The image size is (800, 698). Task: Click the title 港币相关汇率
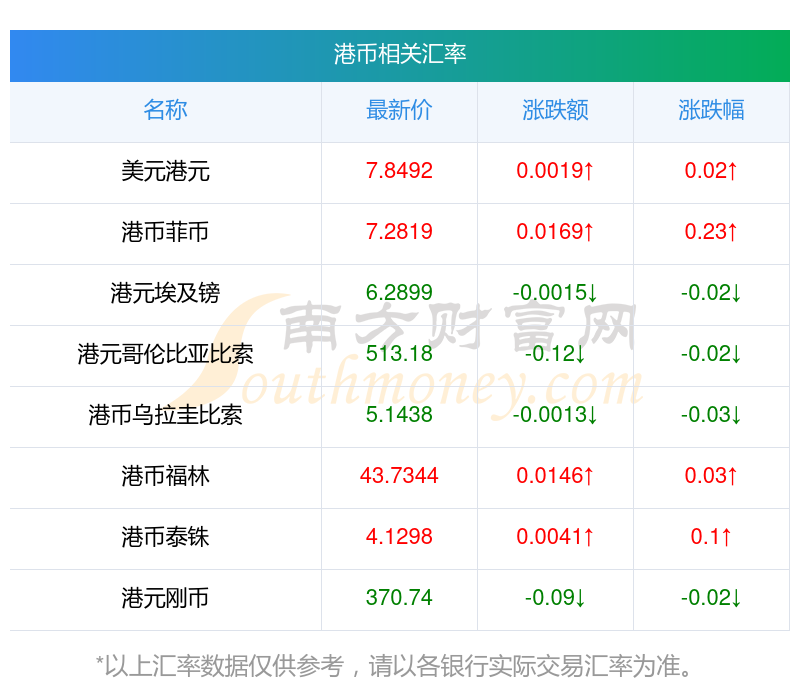(x=399, y=54)
